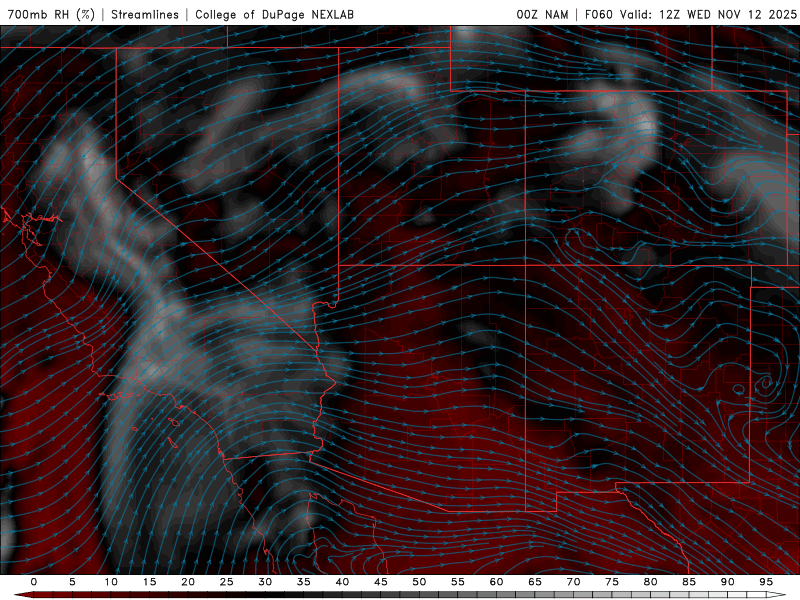Select the colorbar label "20"
Screen dimensions: 800x600
[x=188, y=582]
